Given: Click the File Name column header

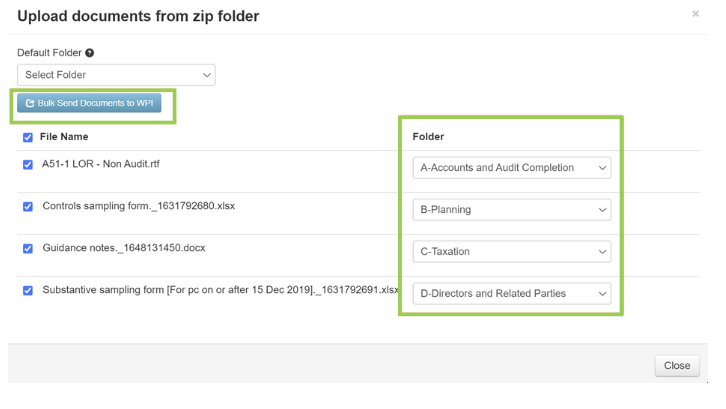Looking at the screenshot, I should (64, 137).
